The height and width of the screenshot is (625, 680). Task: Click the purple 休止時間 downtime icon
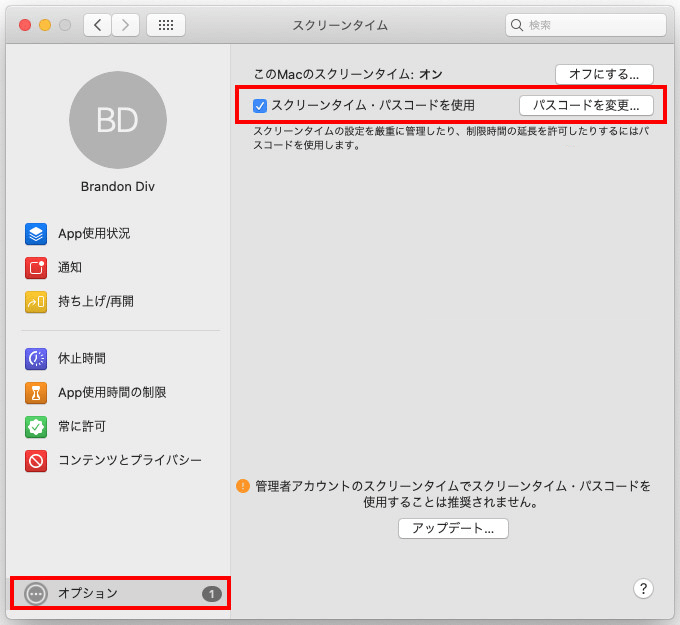point(36,359)
